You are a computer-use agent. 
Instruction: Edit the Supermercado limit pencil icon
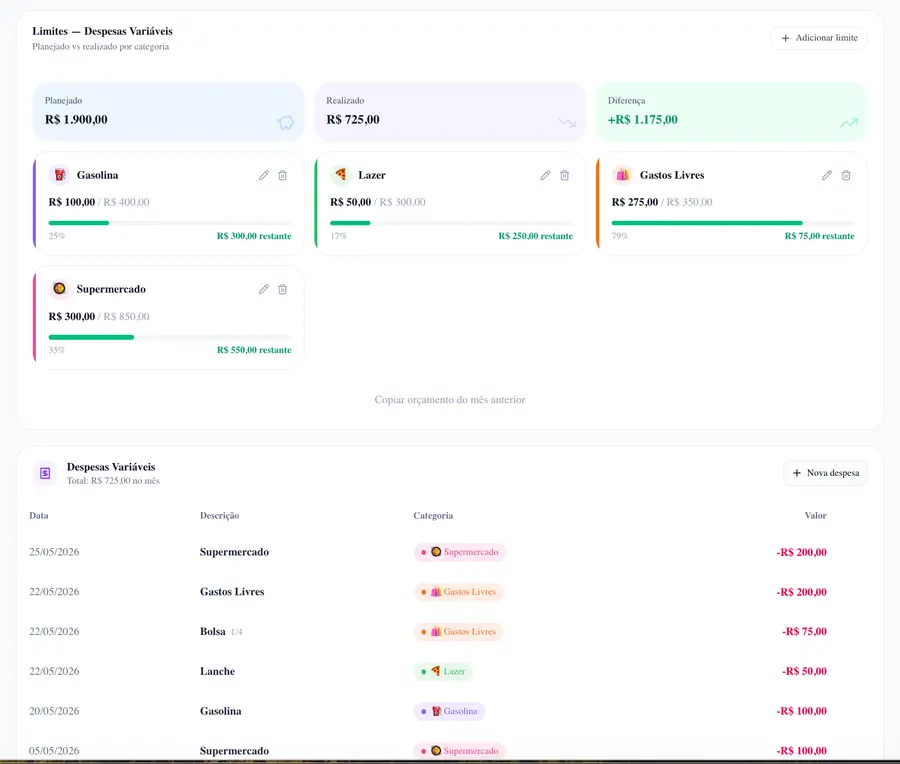point(263,289)
